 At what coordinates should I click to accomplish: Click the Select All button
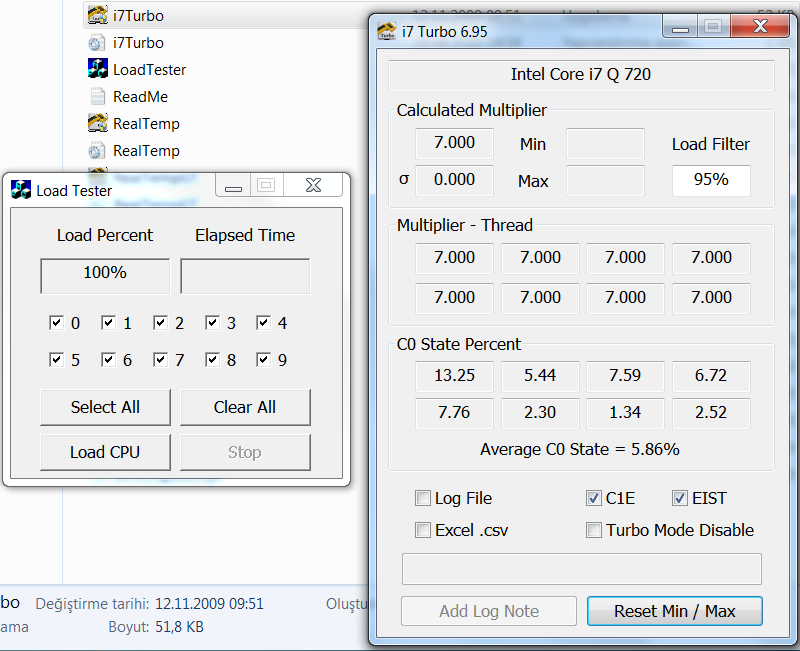tap(105, 407)
